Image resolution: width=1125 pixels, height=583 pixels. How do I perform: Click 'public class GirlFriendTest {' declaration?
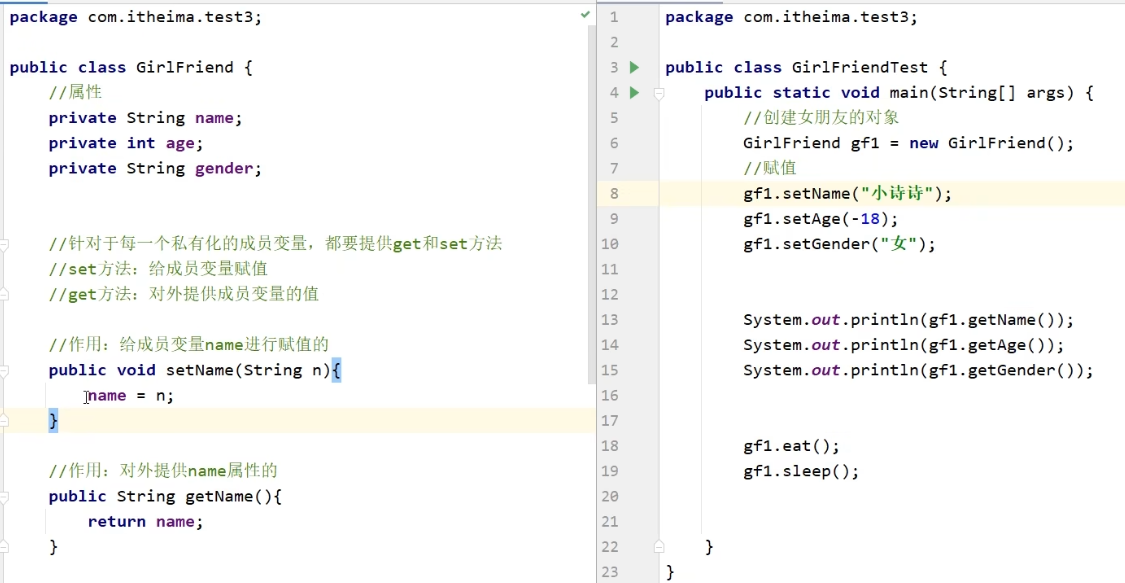tap(806, 67)
